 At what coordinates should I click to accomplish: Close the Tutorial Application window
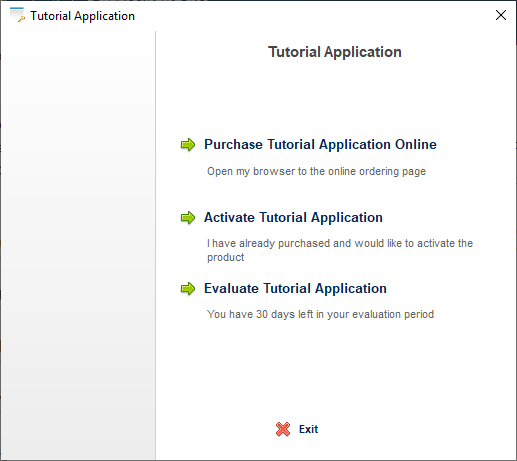pos(501,15)
